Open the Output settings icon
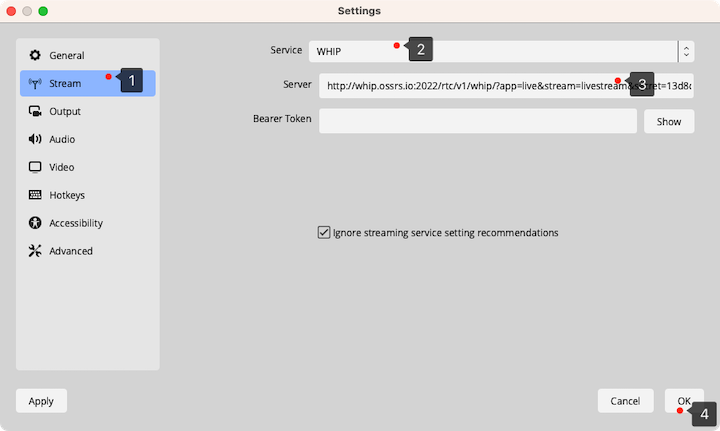Image resolution: width=720 pixels, height=431 pixels. point(35,112)
